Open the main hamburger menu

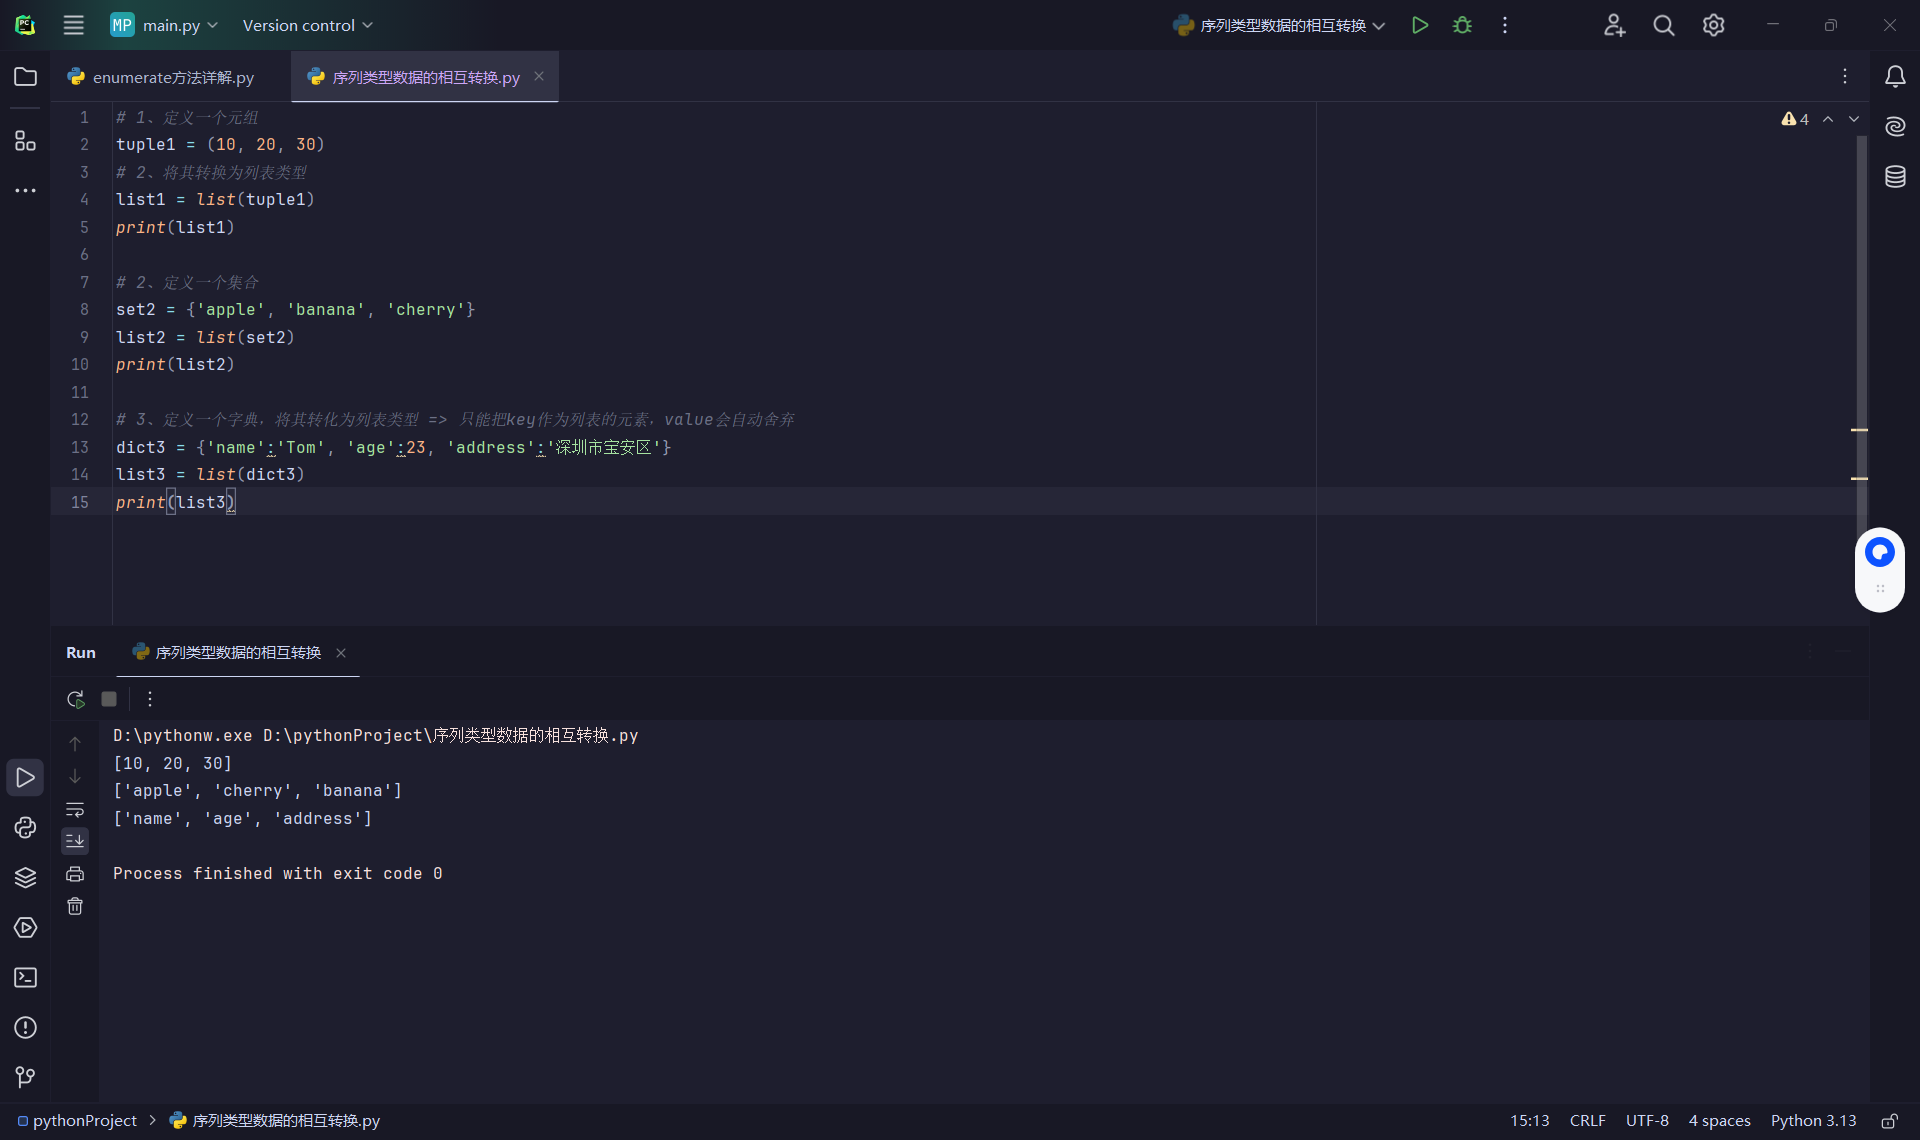pos(73,25)
